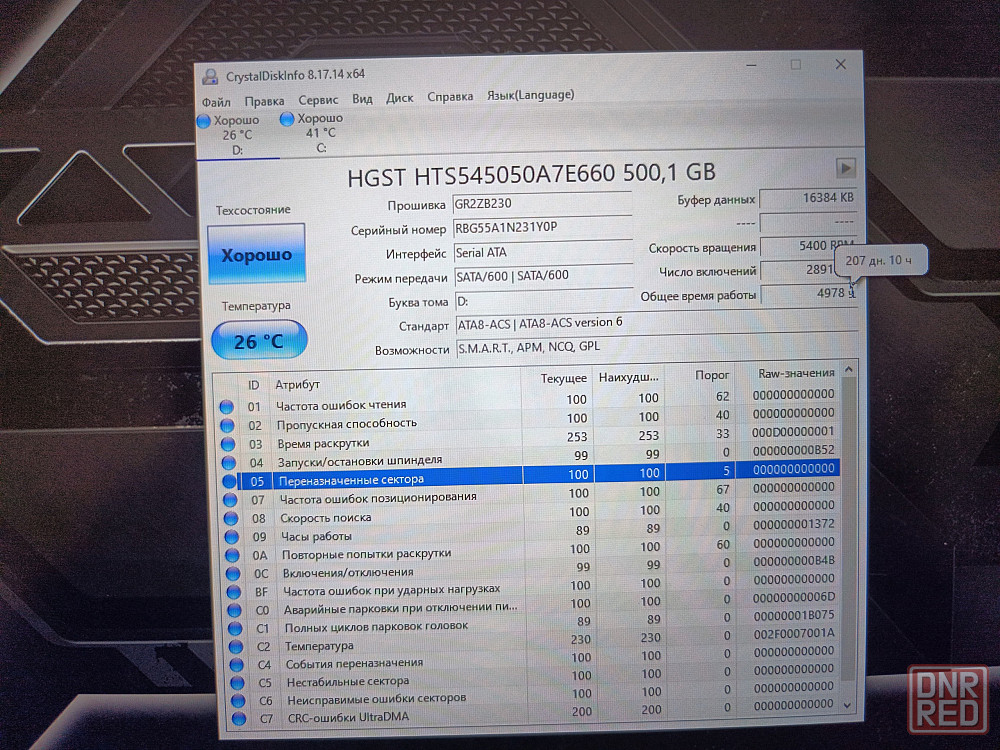Click the status icon for attribute C1
Viewport: 1000px width, 750px height.
pyautogui.click(x=235, y=628)
